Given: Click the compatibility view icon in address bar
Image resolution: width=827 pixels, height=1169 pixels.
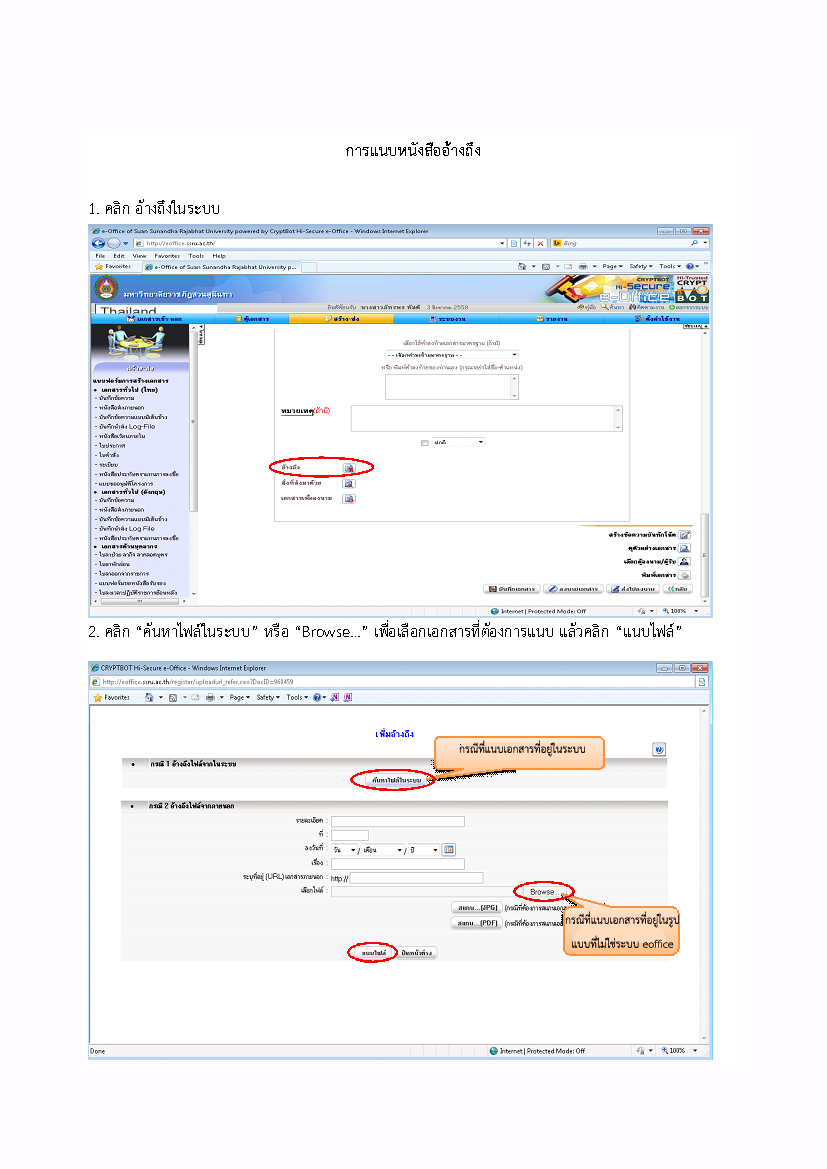Looking at the screenshot, I should pyautogui.click(x=514, y=243).
